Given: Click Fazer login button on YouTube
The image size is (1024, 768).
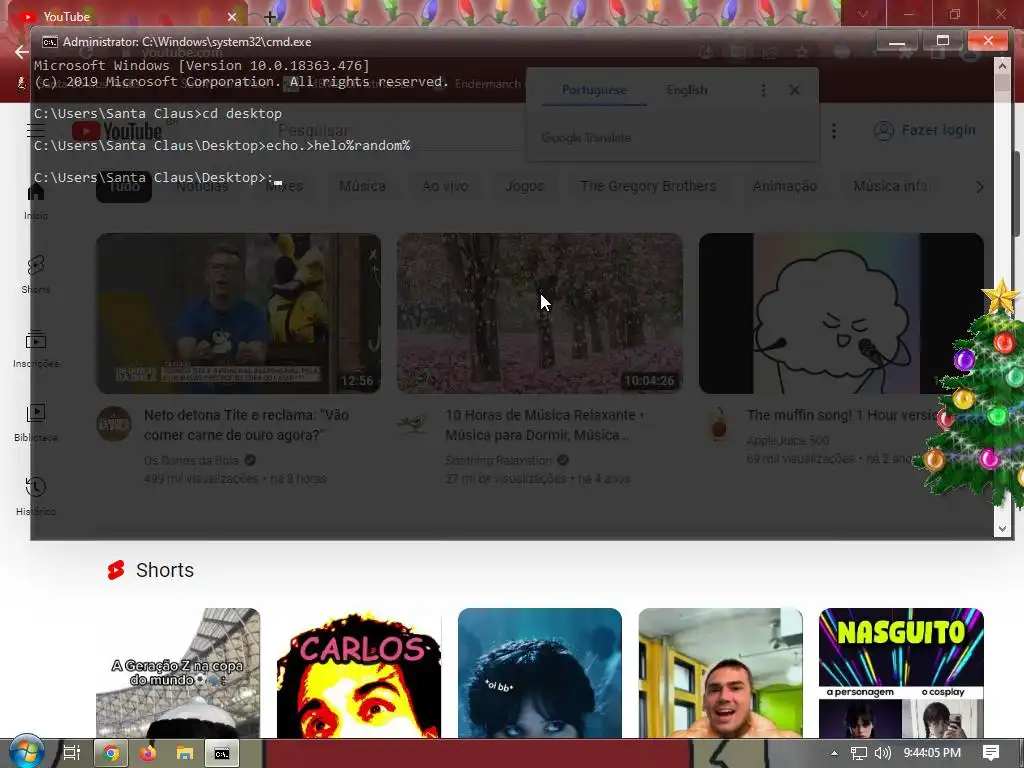Looking at the screenshot, I should (925, 131).
